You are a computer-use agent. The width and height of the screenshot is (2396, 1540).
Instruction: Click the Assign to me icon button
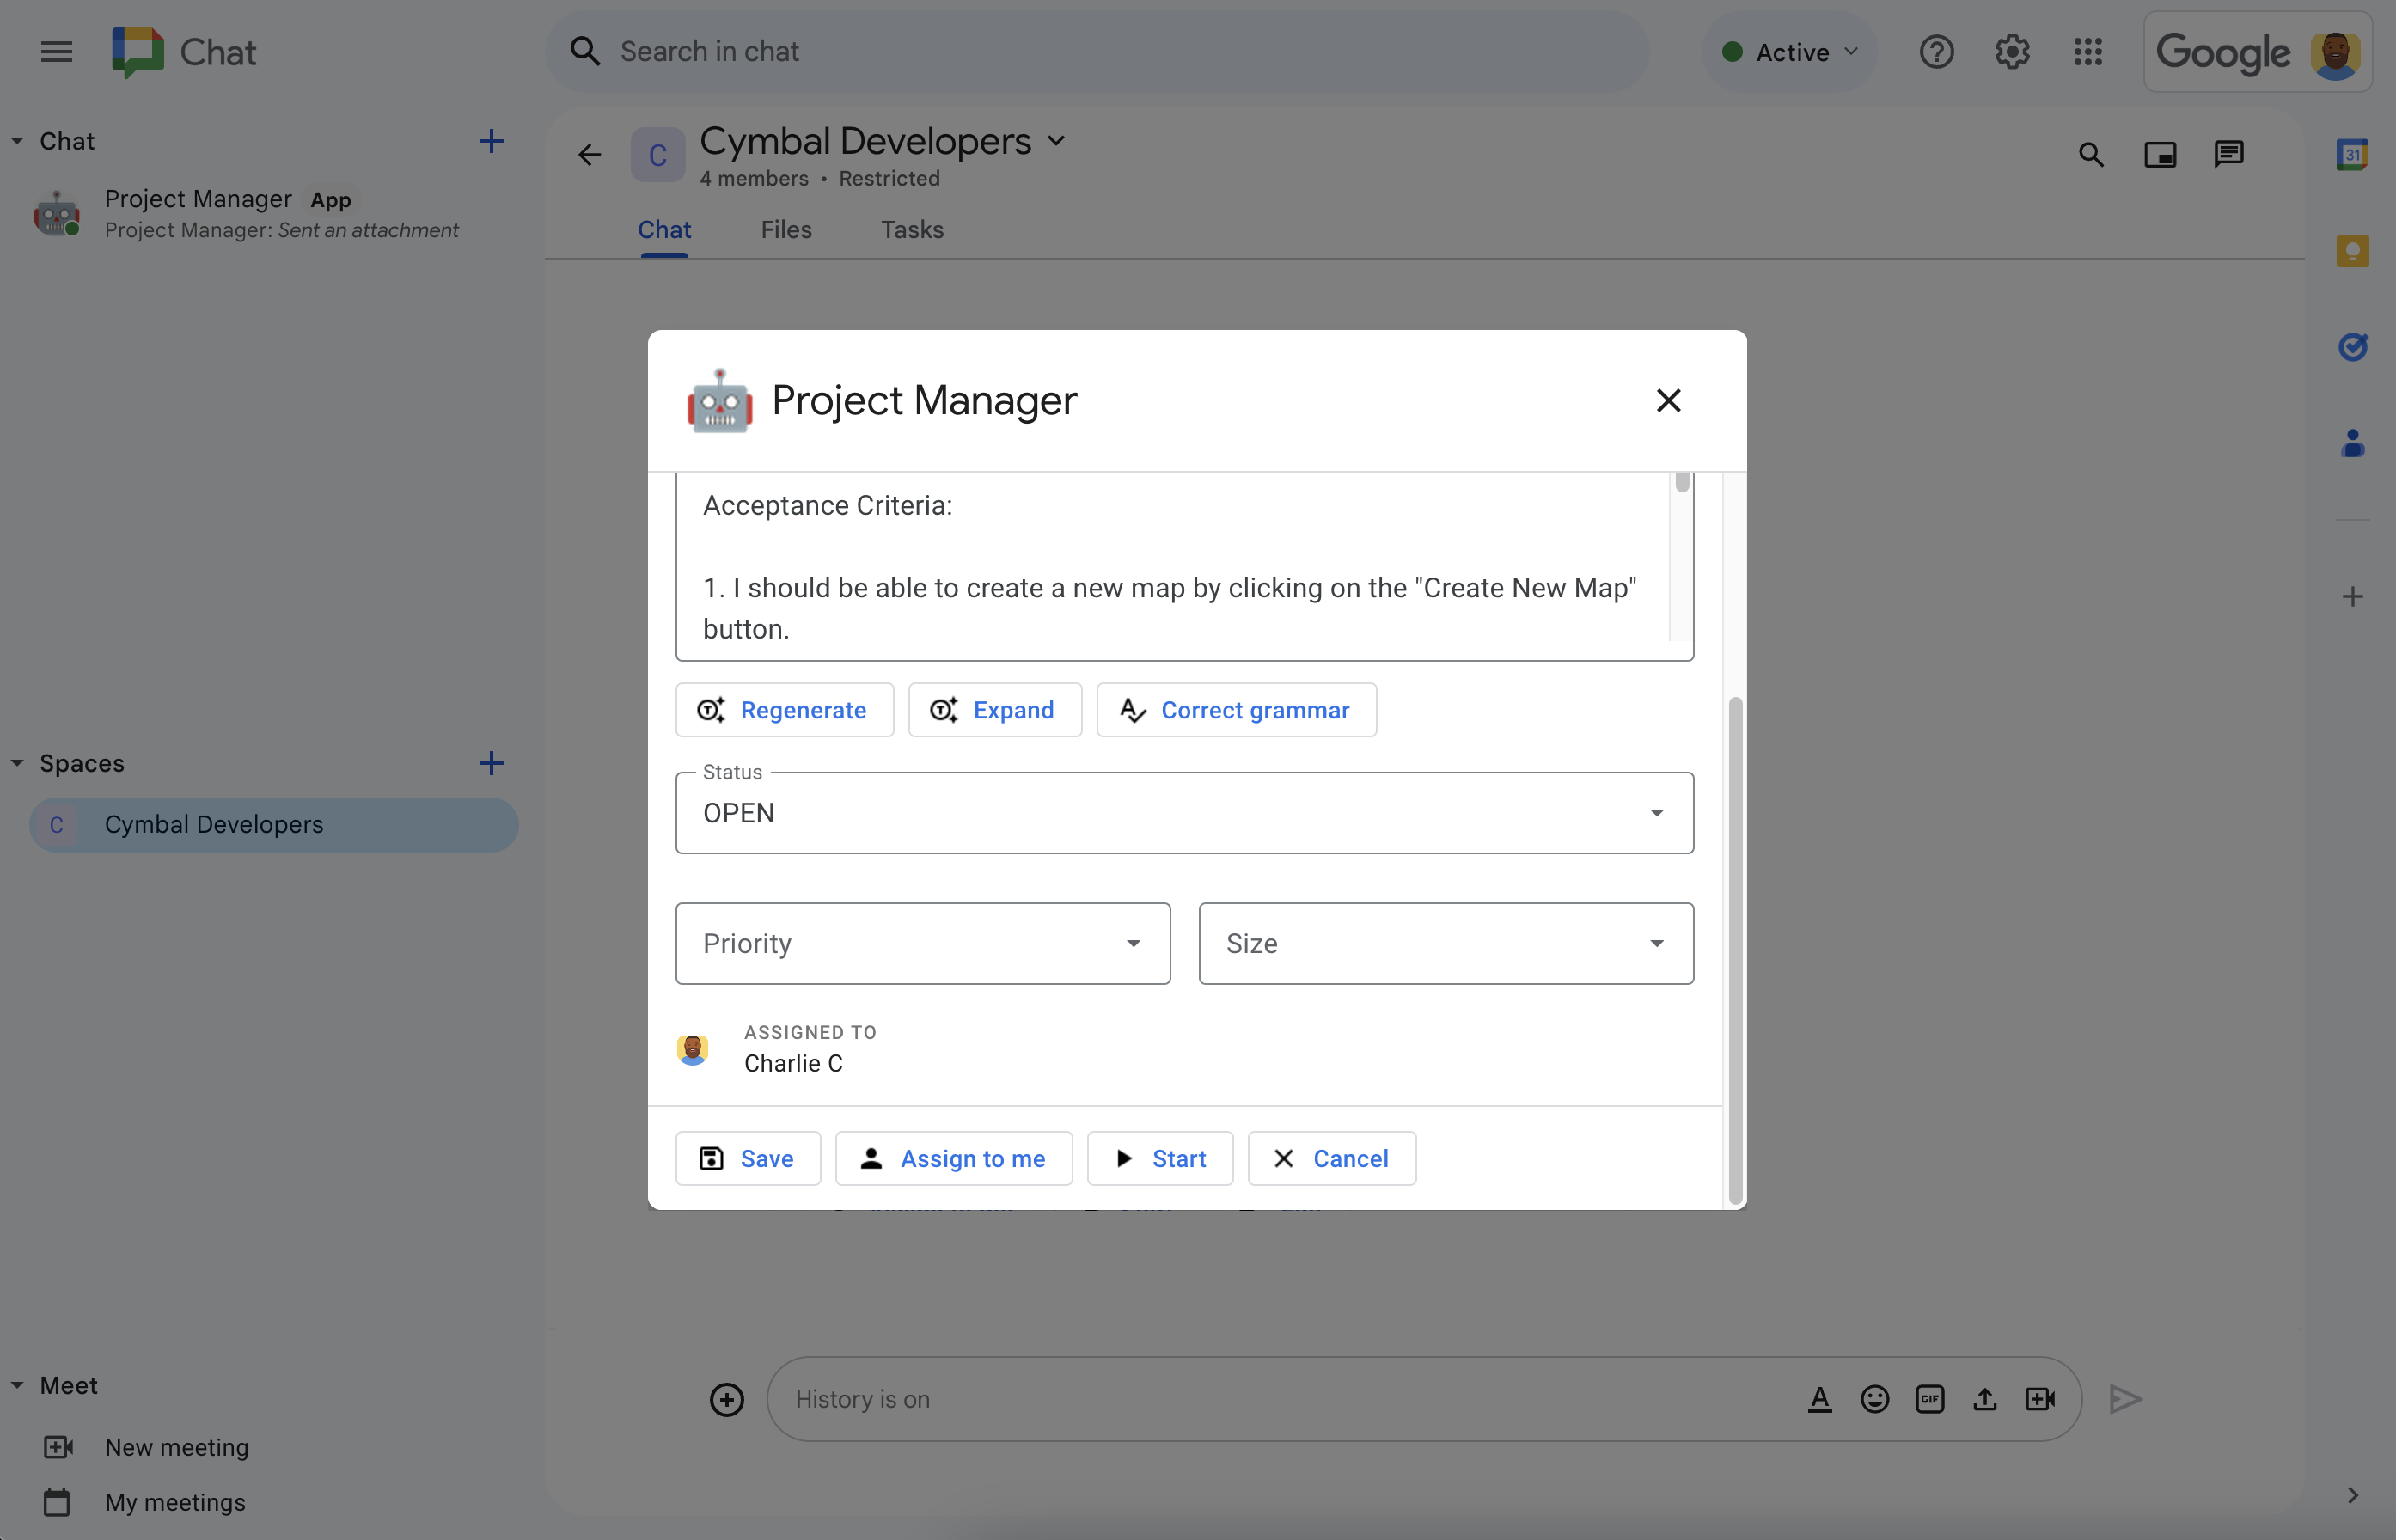pyautogui.click(x=870, y=1156)
